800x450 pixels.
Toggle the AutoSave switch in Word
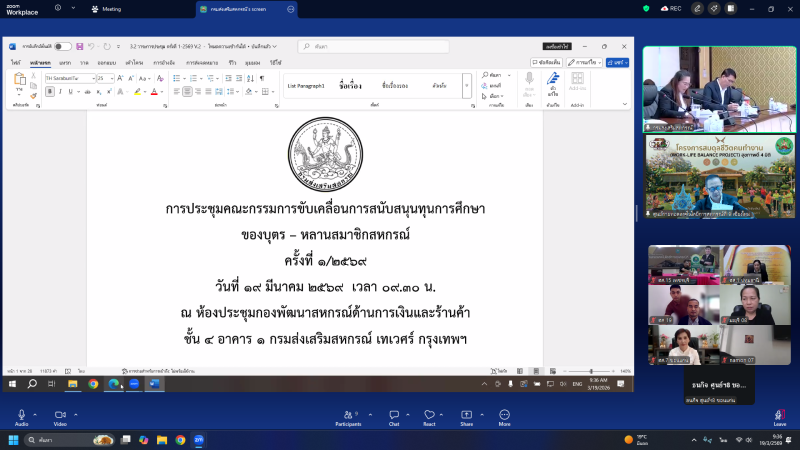click(62, 46)
